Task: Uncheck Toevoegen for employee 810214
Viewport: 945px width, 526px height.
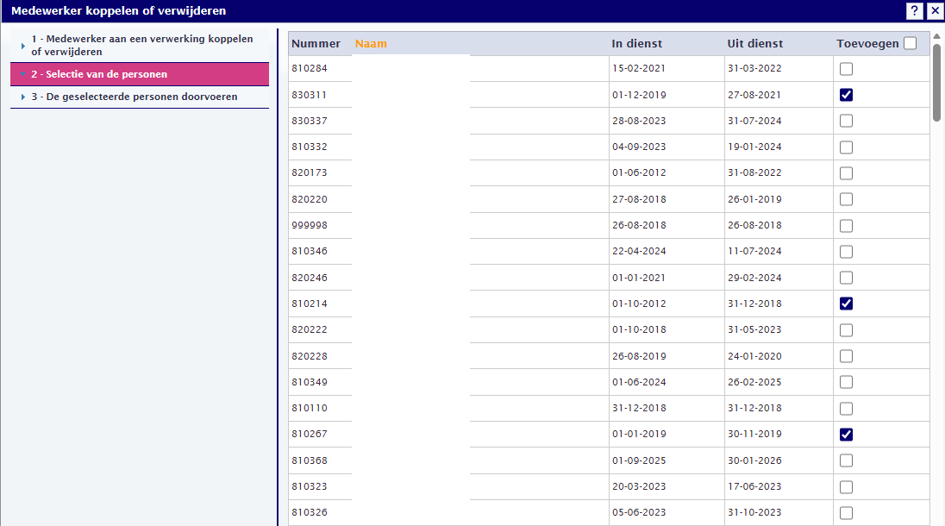Action: (x=846, y=304)
